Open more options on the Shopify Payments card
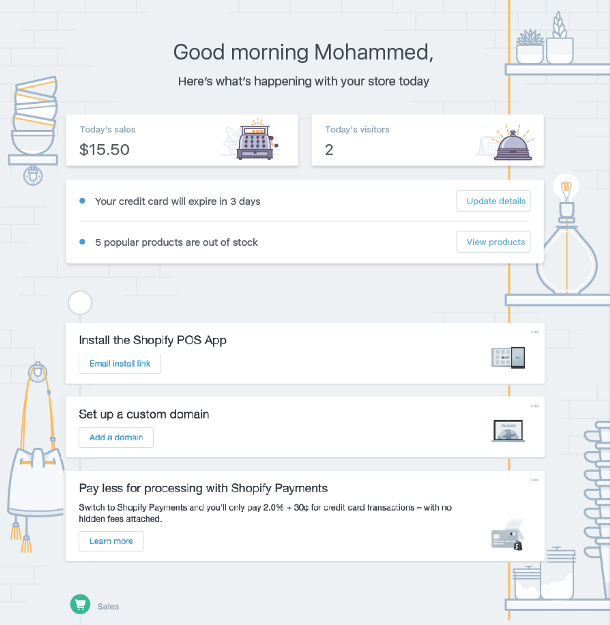The width and height of the screenshot is (610, 625). [535, 480]
